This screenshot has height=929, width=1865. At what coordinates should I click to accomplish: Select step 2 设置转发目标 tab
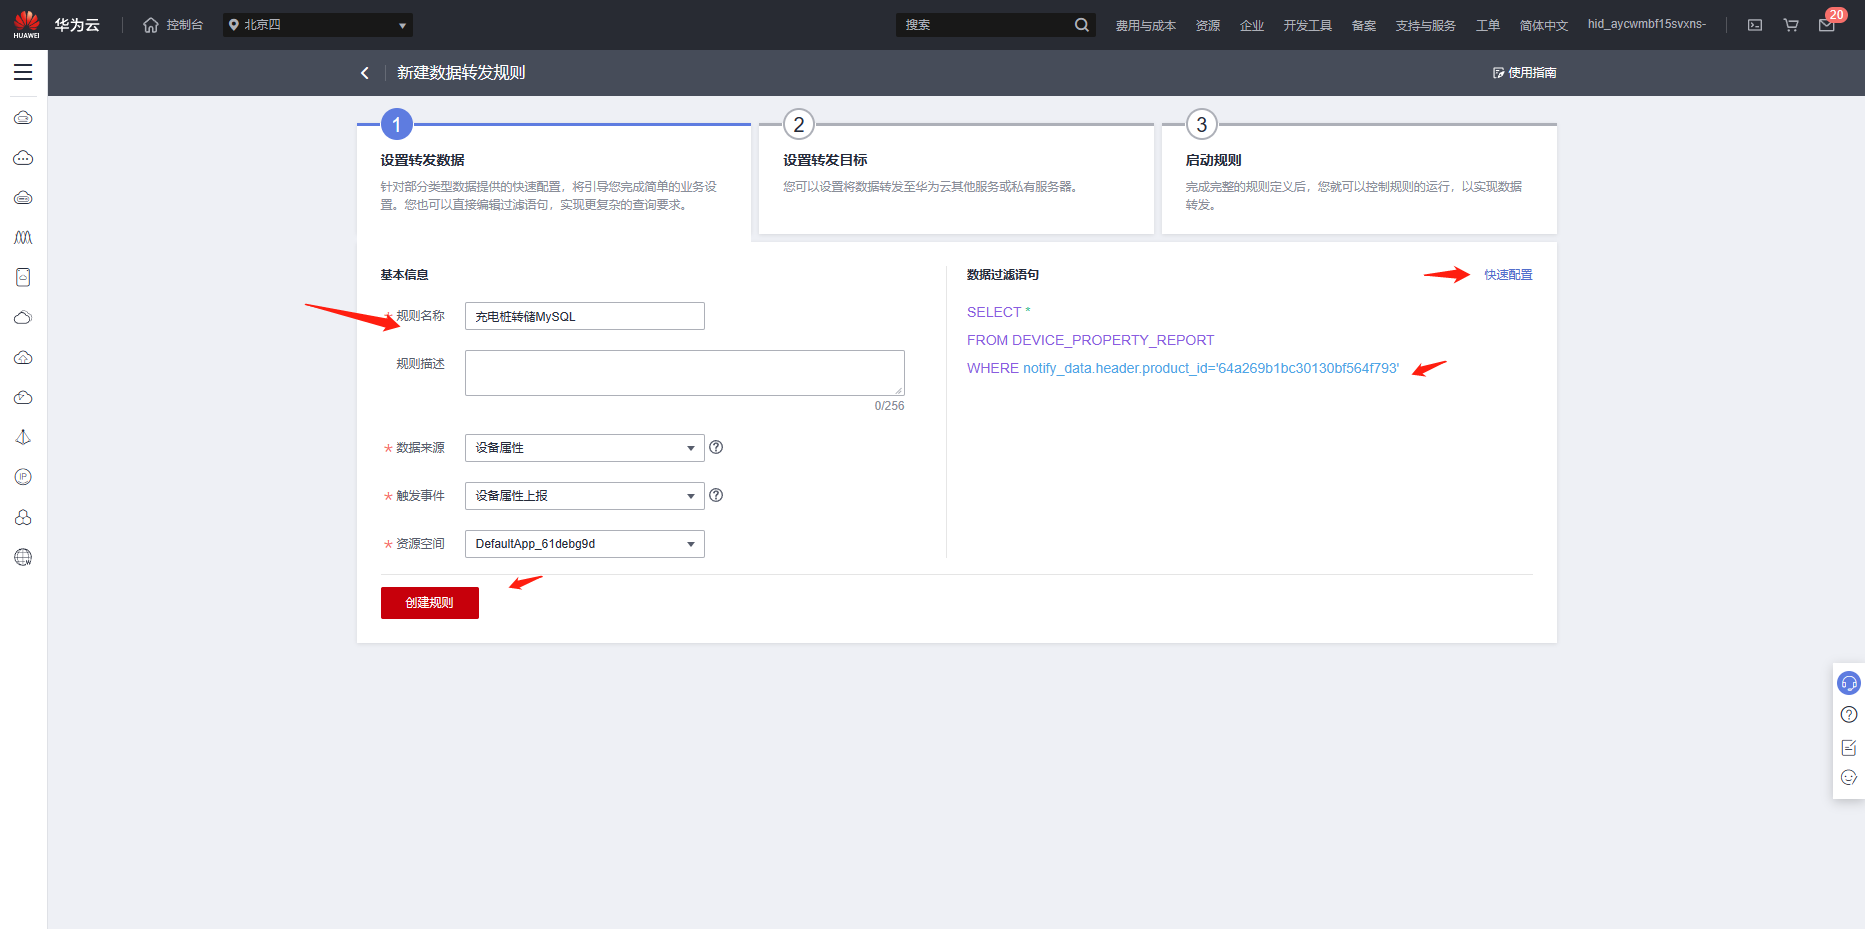point(956,179)
